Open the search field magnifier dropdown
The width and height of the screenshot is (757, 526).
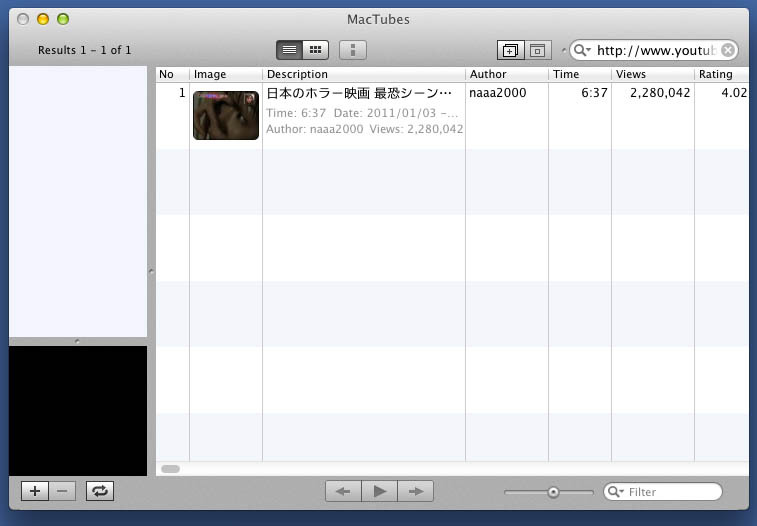click(582, 50)
